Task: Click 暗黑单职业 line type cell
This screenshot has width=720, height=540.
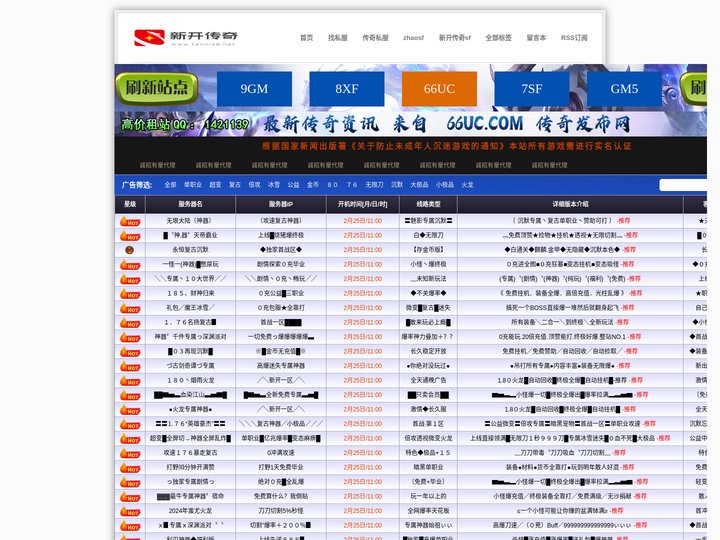Action: coord(428,467)
